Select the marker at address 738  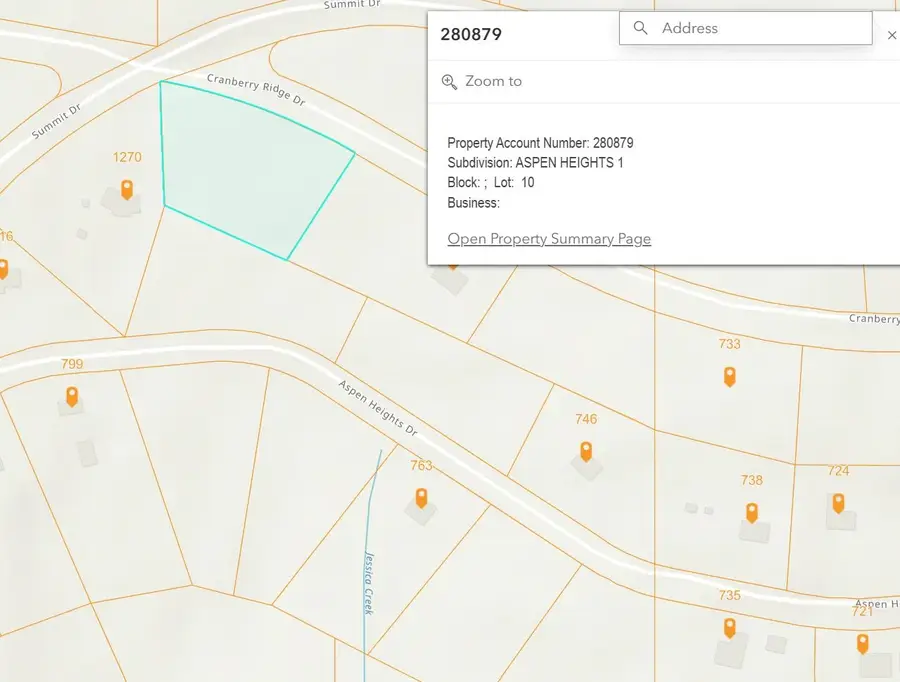click(752, 513)
